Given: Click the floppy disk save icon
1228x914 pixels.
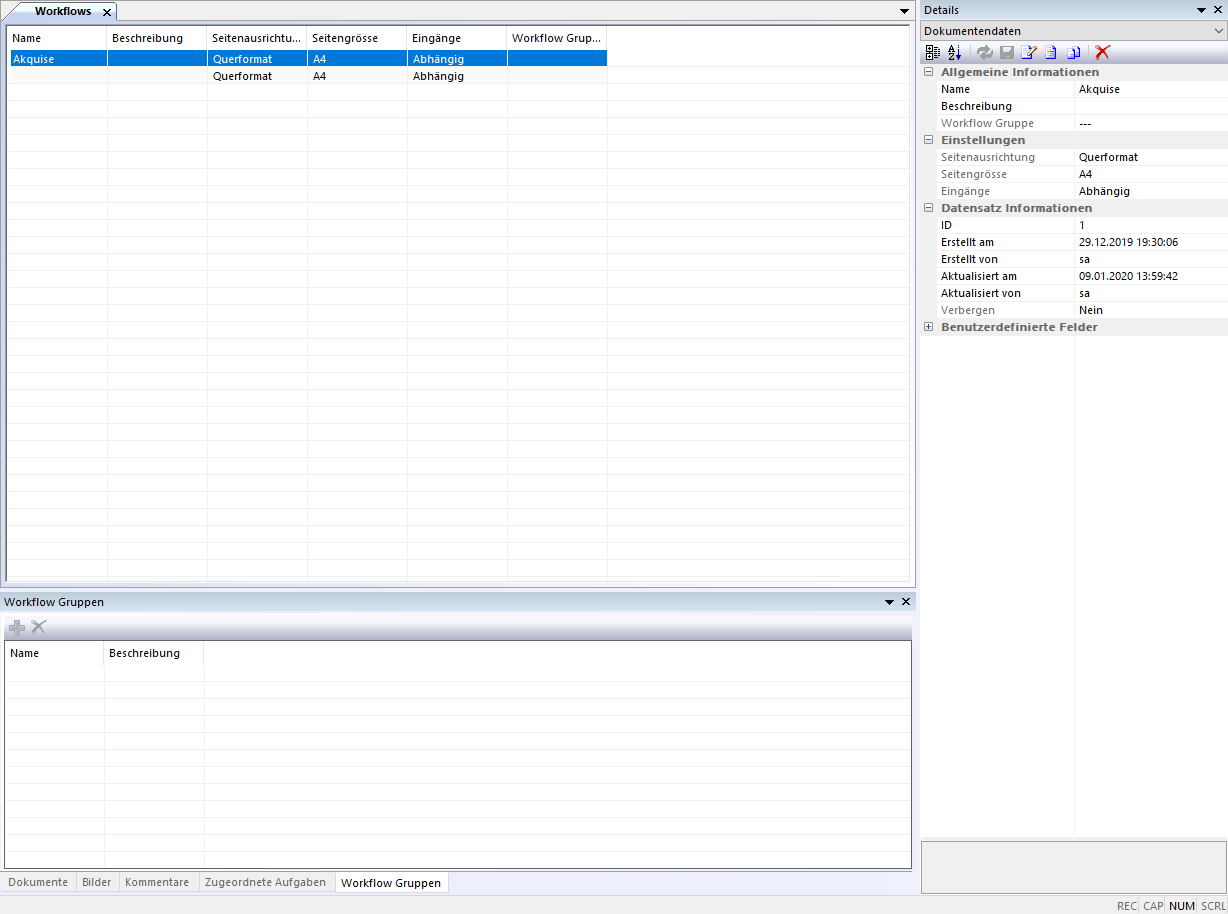Looking at the screenshot, I should [x=1007, y=52].
